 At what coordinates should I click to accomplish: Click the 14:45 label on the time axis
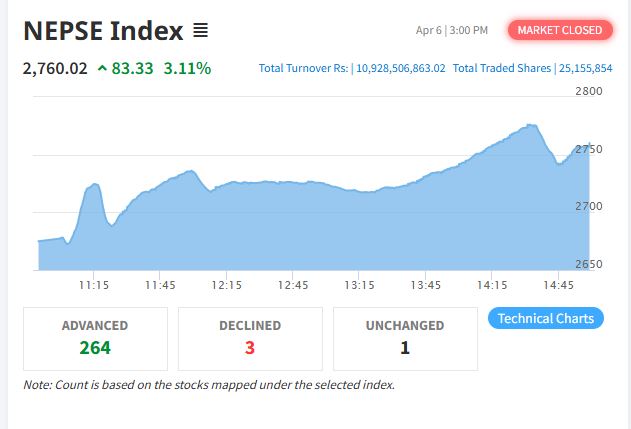pos(558,284)
